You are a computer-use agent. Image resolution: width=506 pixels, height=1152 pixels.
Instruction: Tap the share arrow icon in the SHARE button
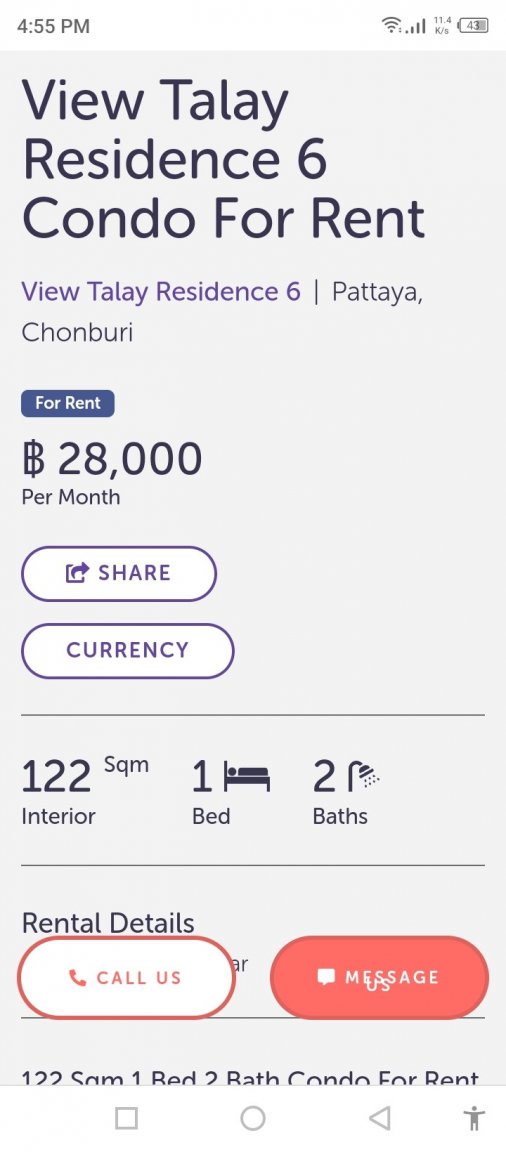77,572
